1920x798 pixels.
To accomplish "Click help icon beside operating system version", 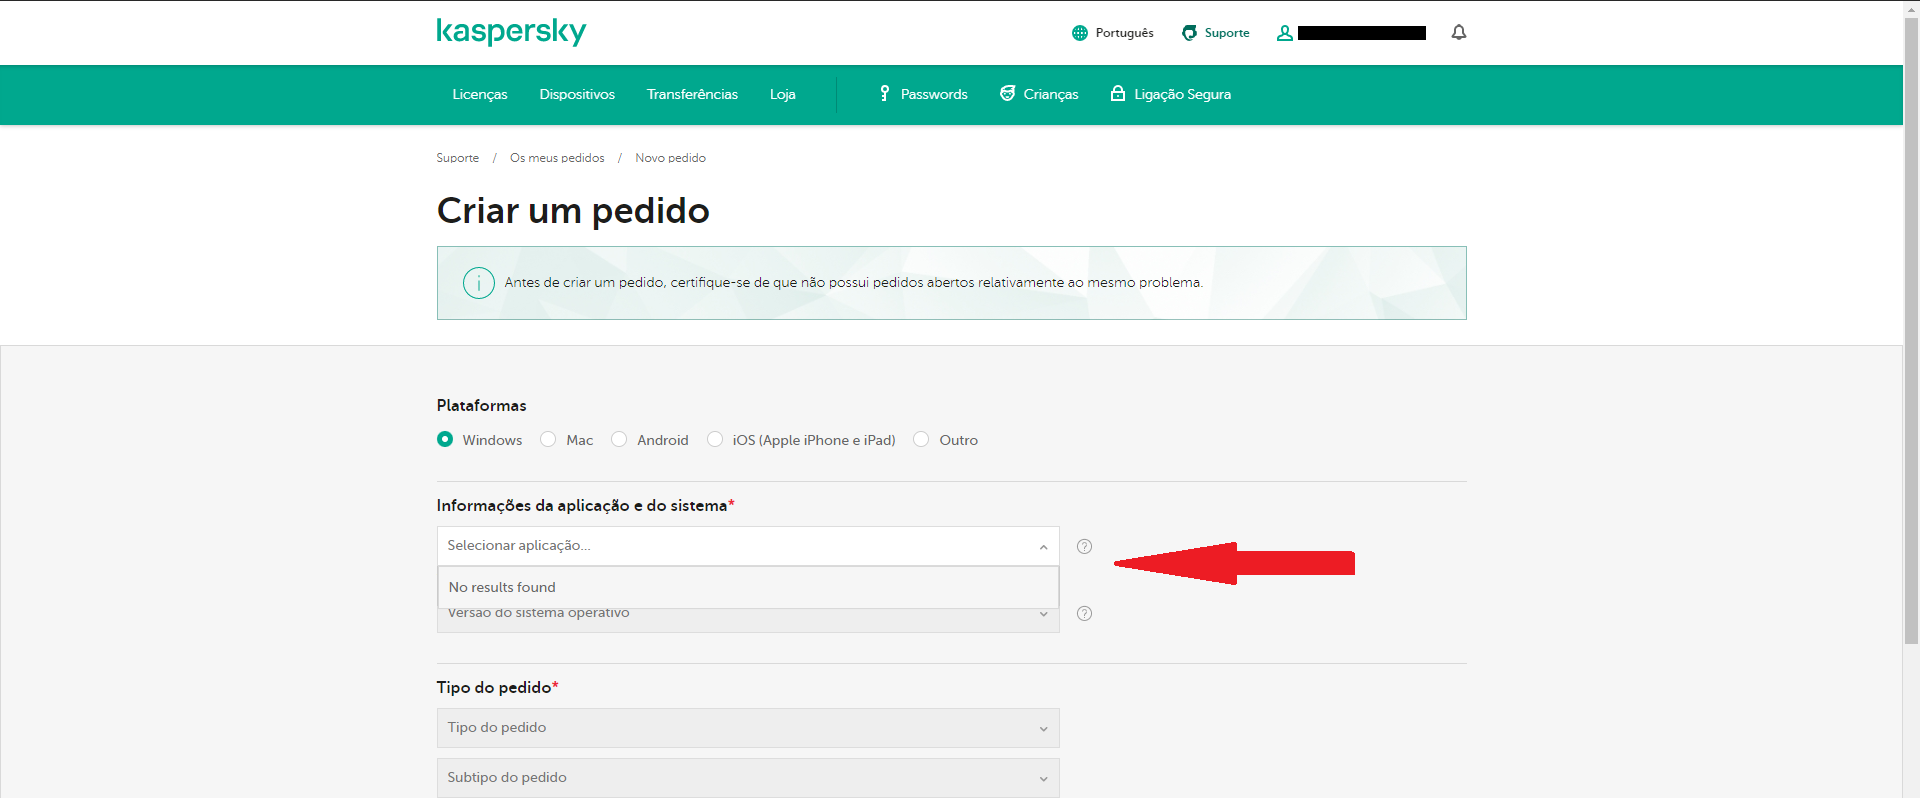I will point(1084,613).
